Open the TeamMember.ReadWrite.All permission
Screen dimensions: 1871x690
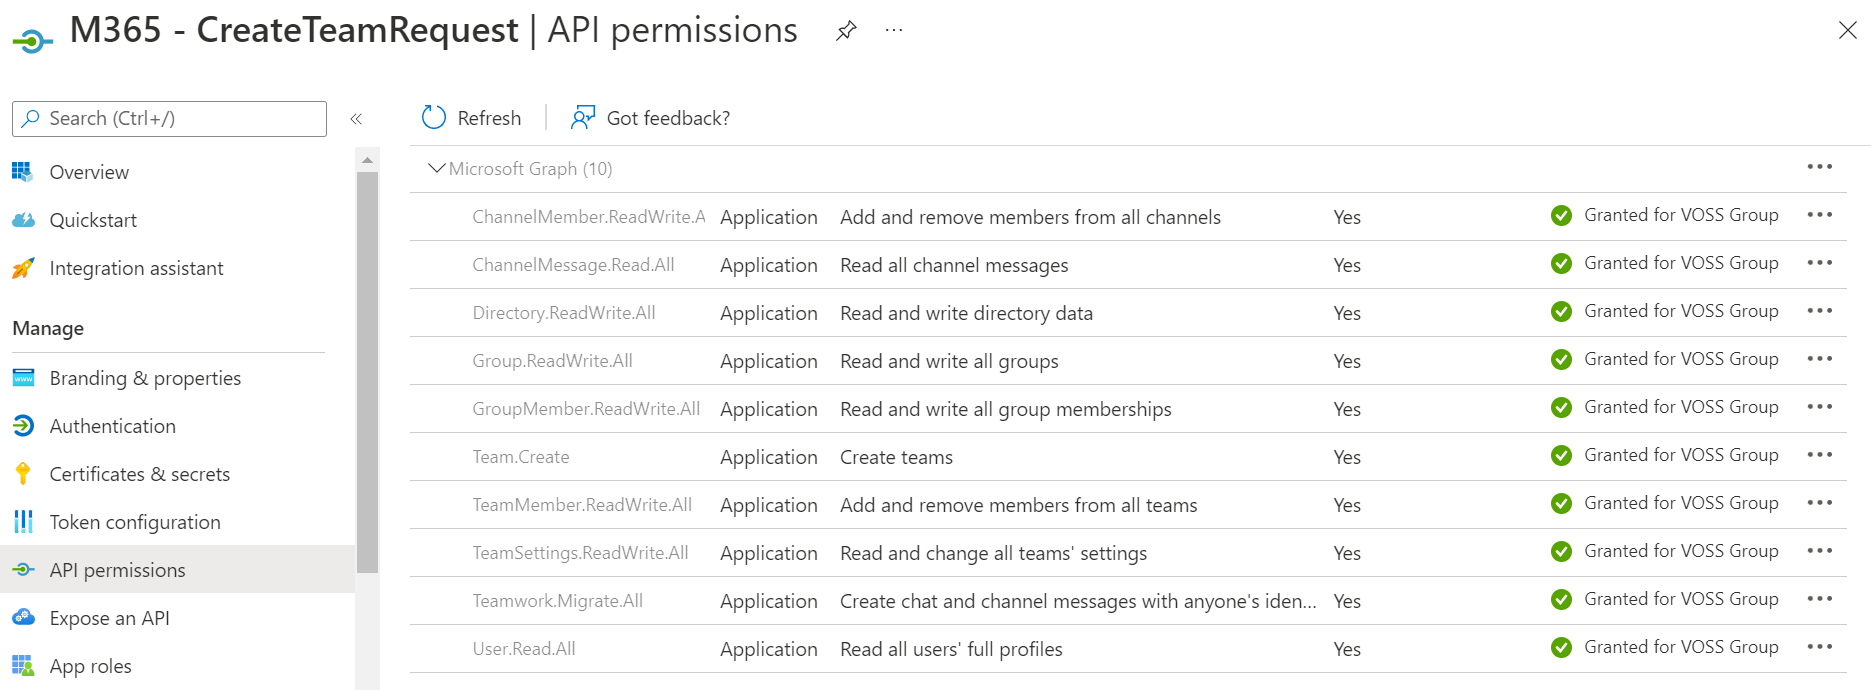[582, 505]
